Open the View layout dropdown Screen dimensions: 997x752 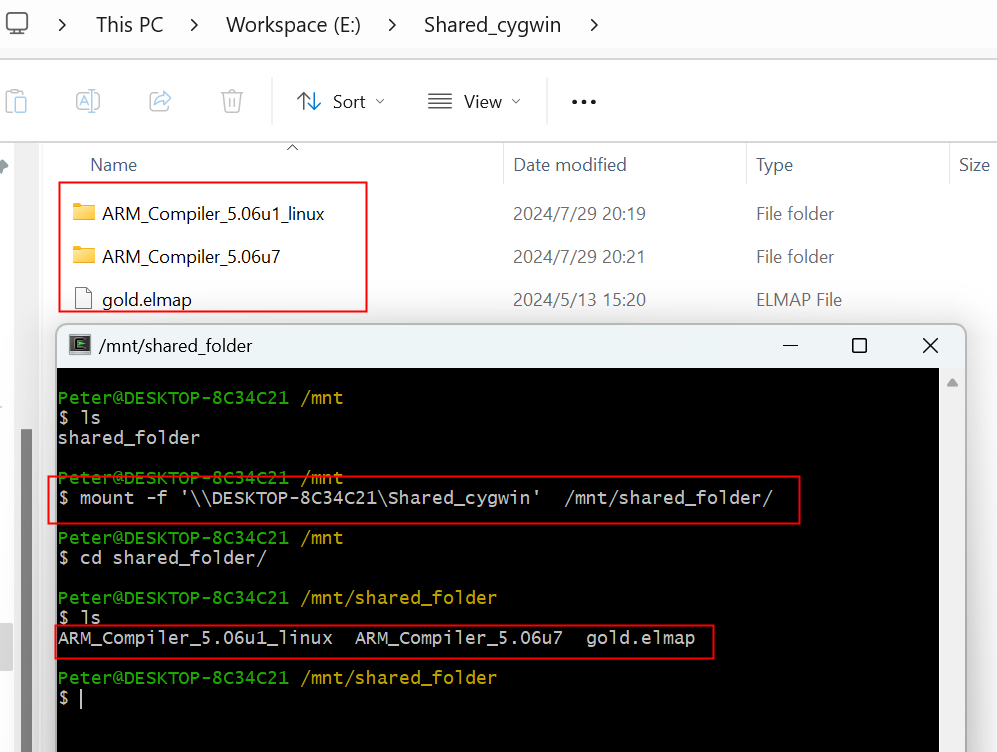point(474,102)
